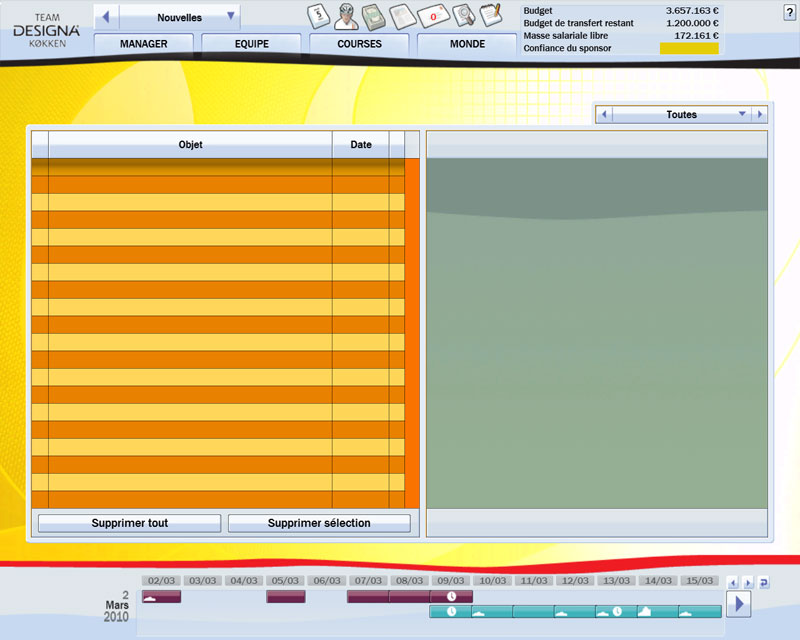Viewport: 800px width, 640px height.
Task: Expand the Toutes filter dropdown
Action: pyautogui.click(x=742, y=114)
